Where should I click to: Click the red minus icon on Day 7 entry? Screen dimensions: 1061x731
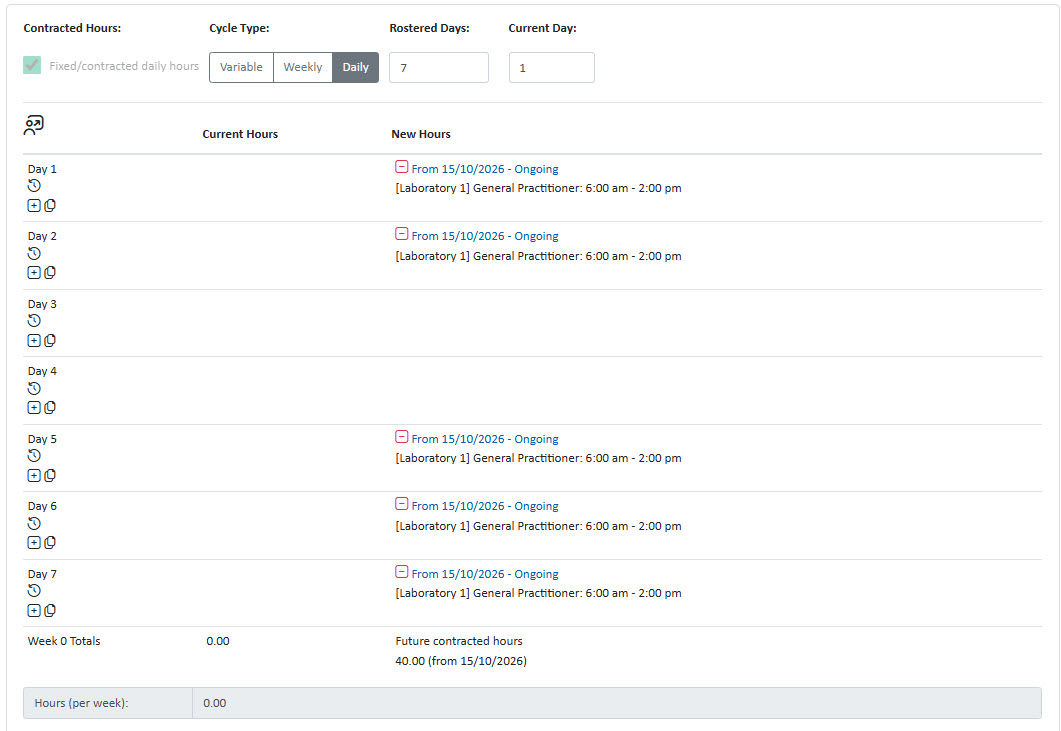click(x=401, y=572)
